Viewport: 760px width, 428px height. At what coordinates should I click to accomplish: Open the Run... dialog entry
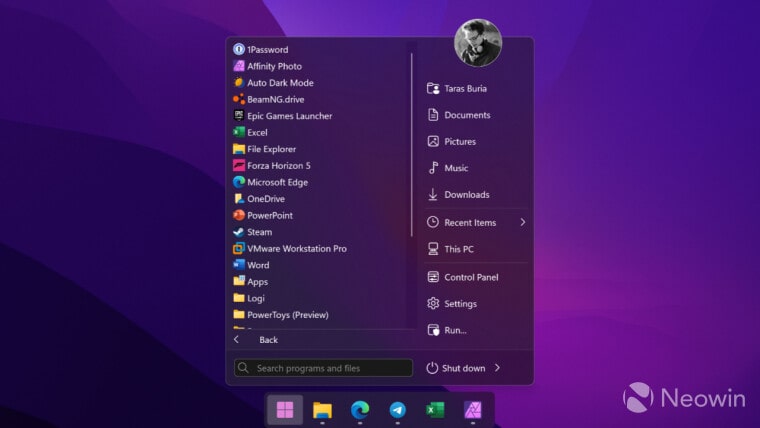[x=447, y=330]
